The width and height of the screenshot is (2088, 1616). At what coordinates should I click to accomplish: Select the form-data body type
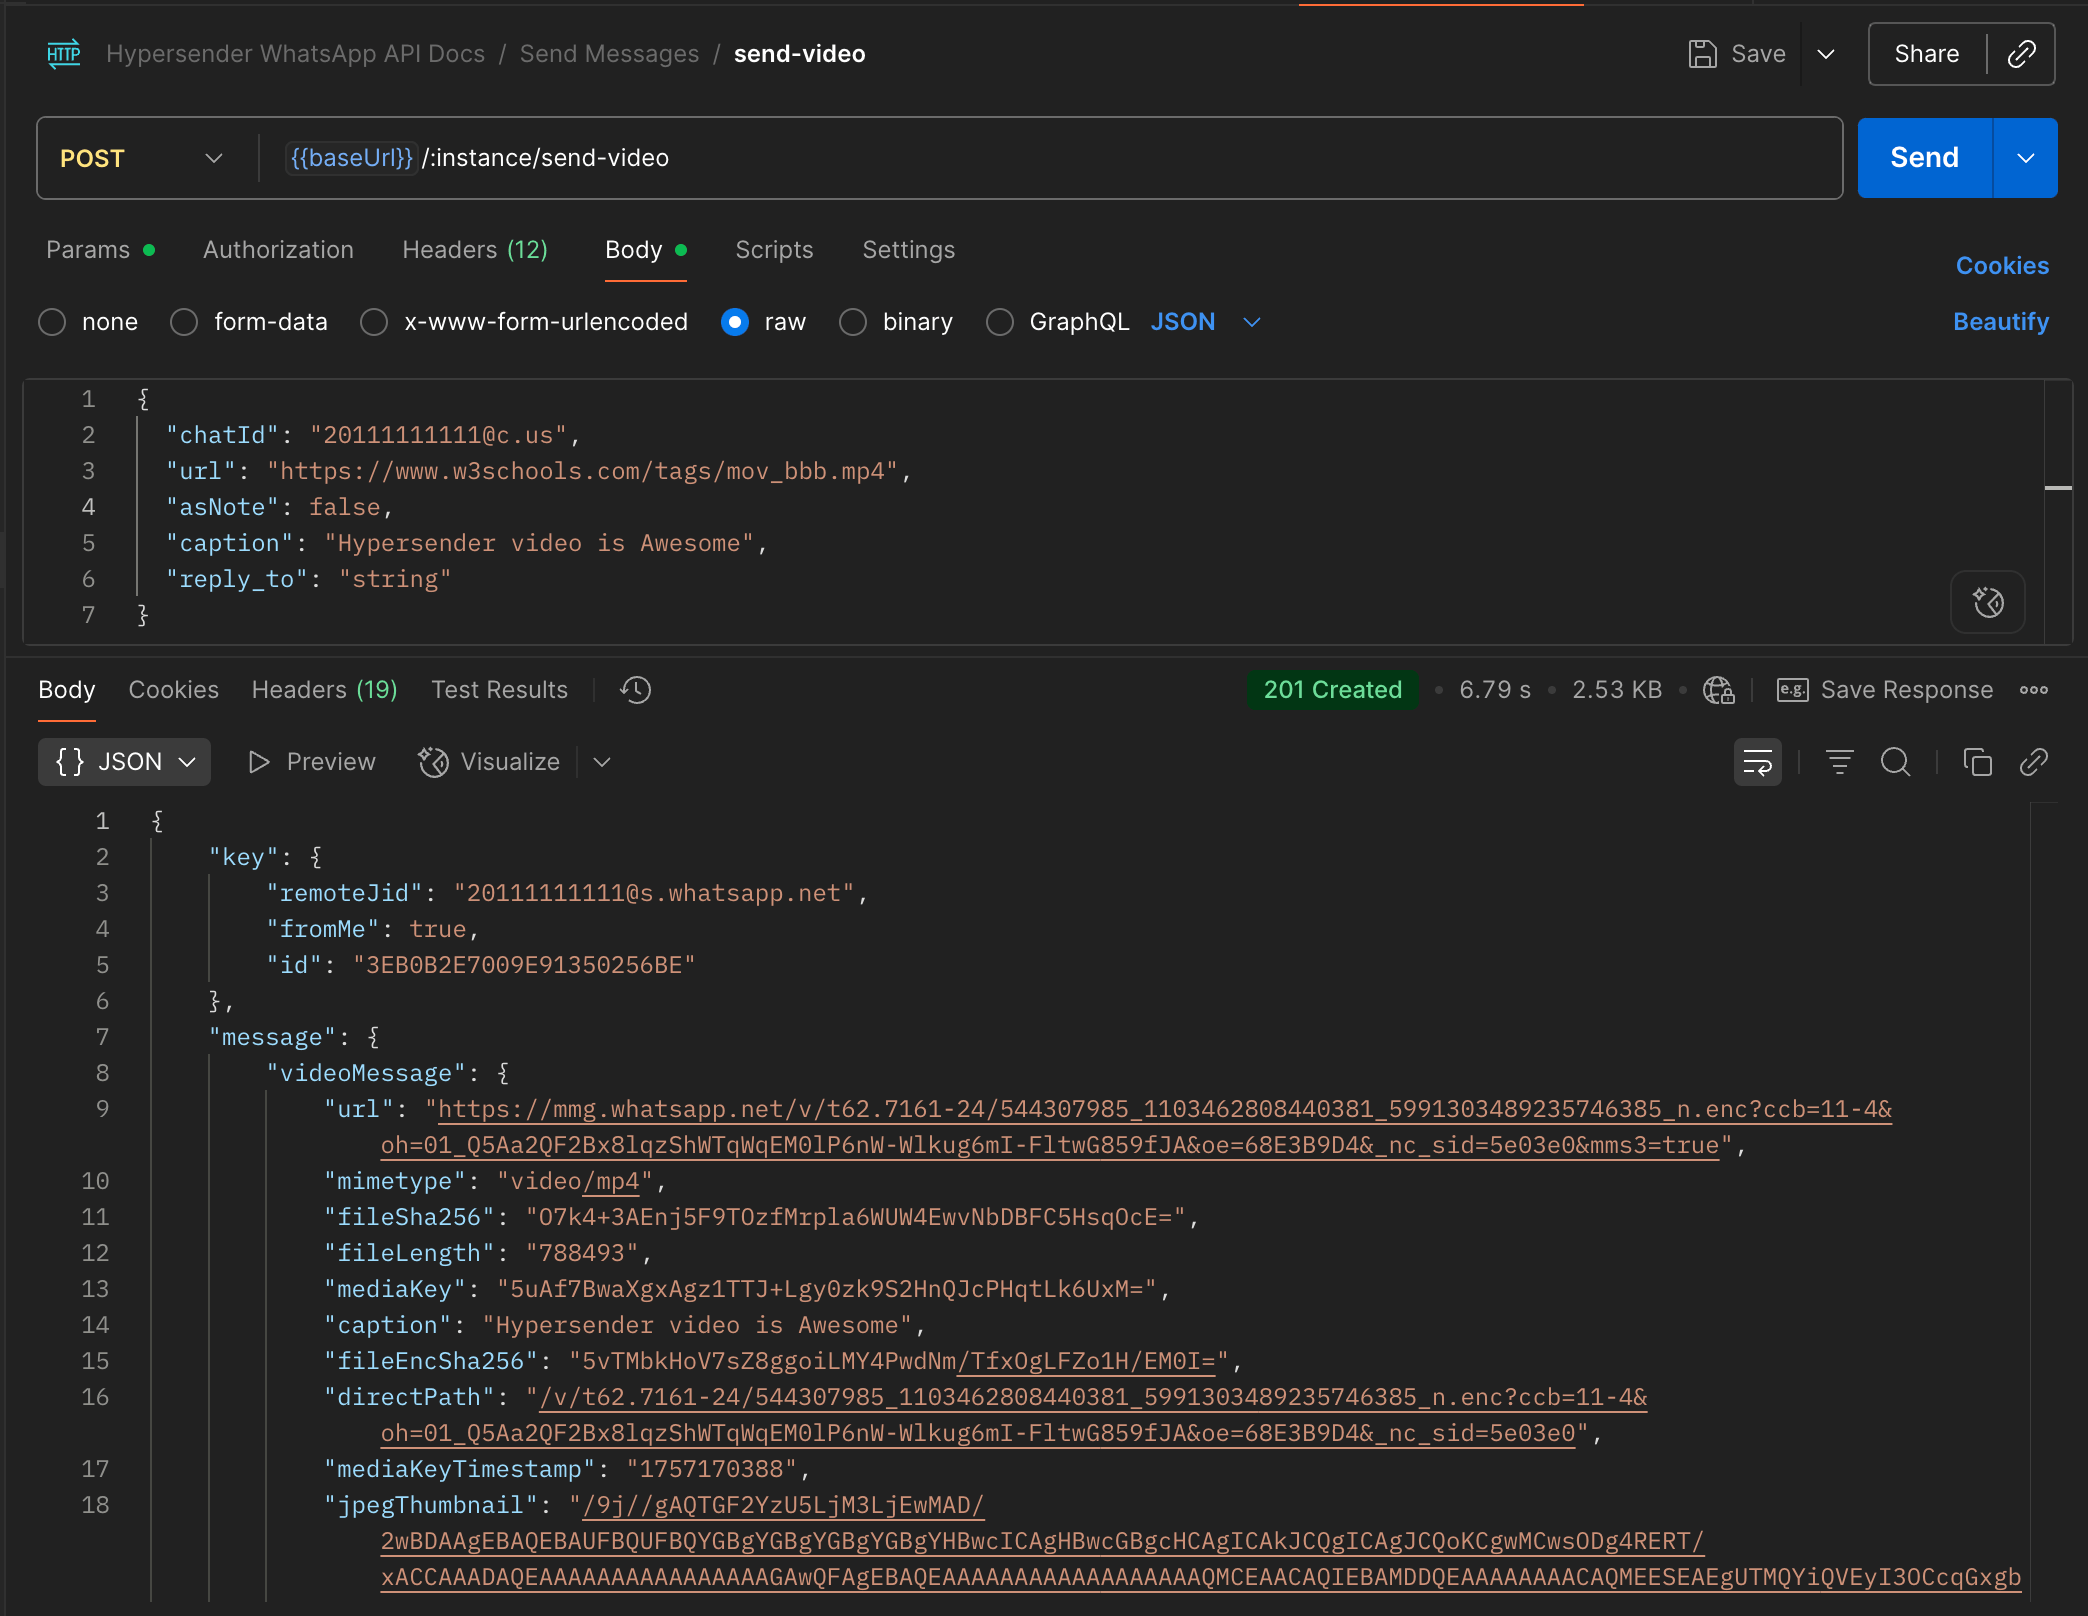[184, 322]
